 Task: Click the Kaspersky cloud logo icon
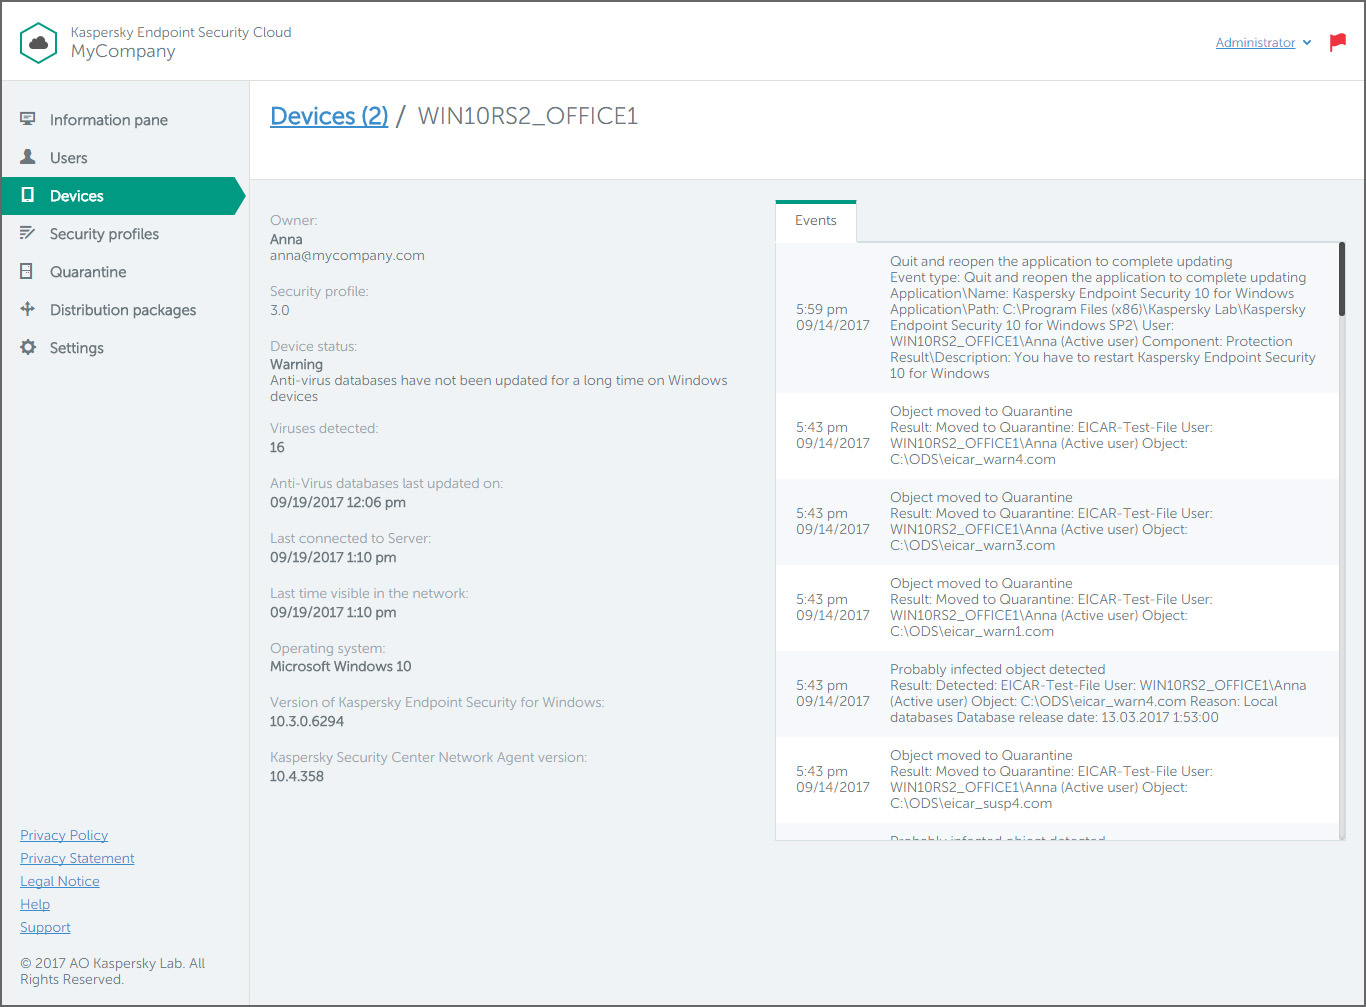[x=39, y=43]
